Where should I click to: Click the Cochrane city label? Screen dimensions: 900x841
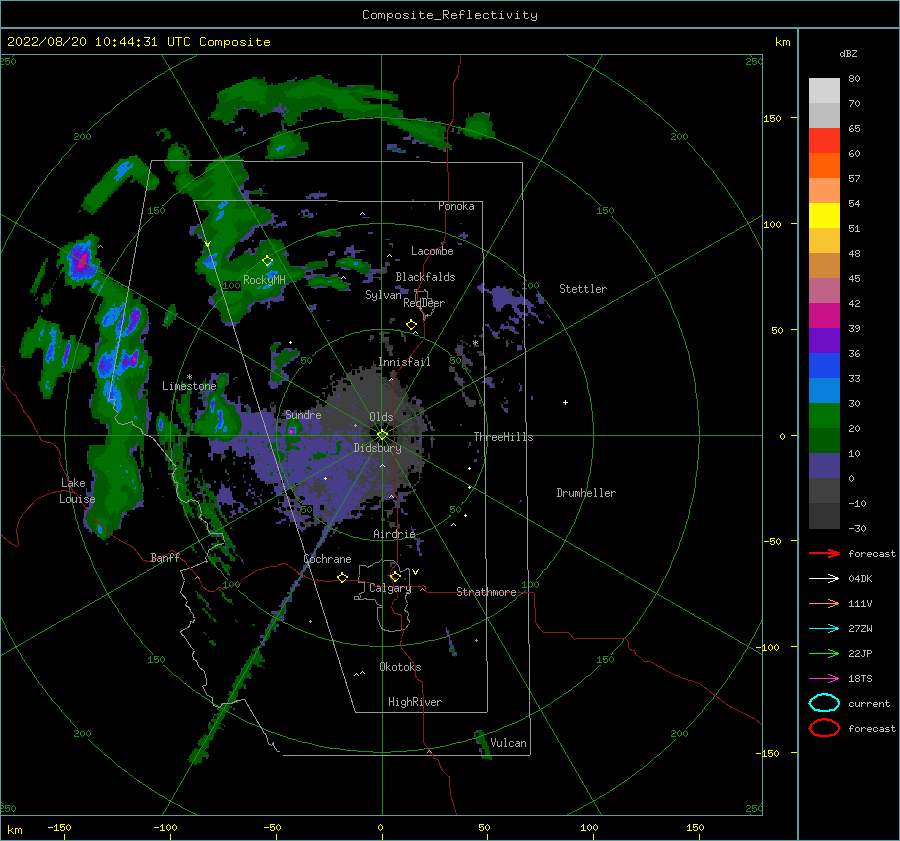point(327,559)
